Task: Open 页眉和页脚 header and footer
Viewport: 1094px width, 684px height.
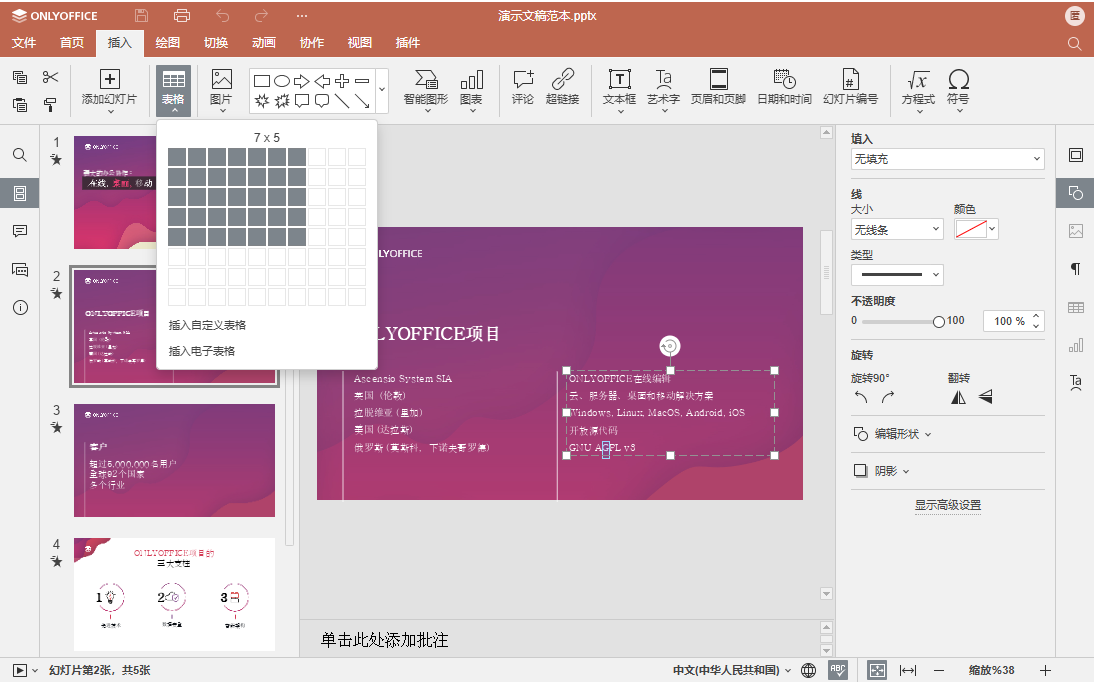Action: click(x=718, y=87)
